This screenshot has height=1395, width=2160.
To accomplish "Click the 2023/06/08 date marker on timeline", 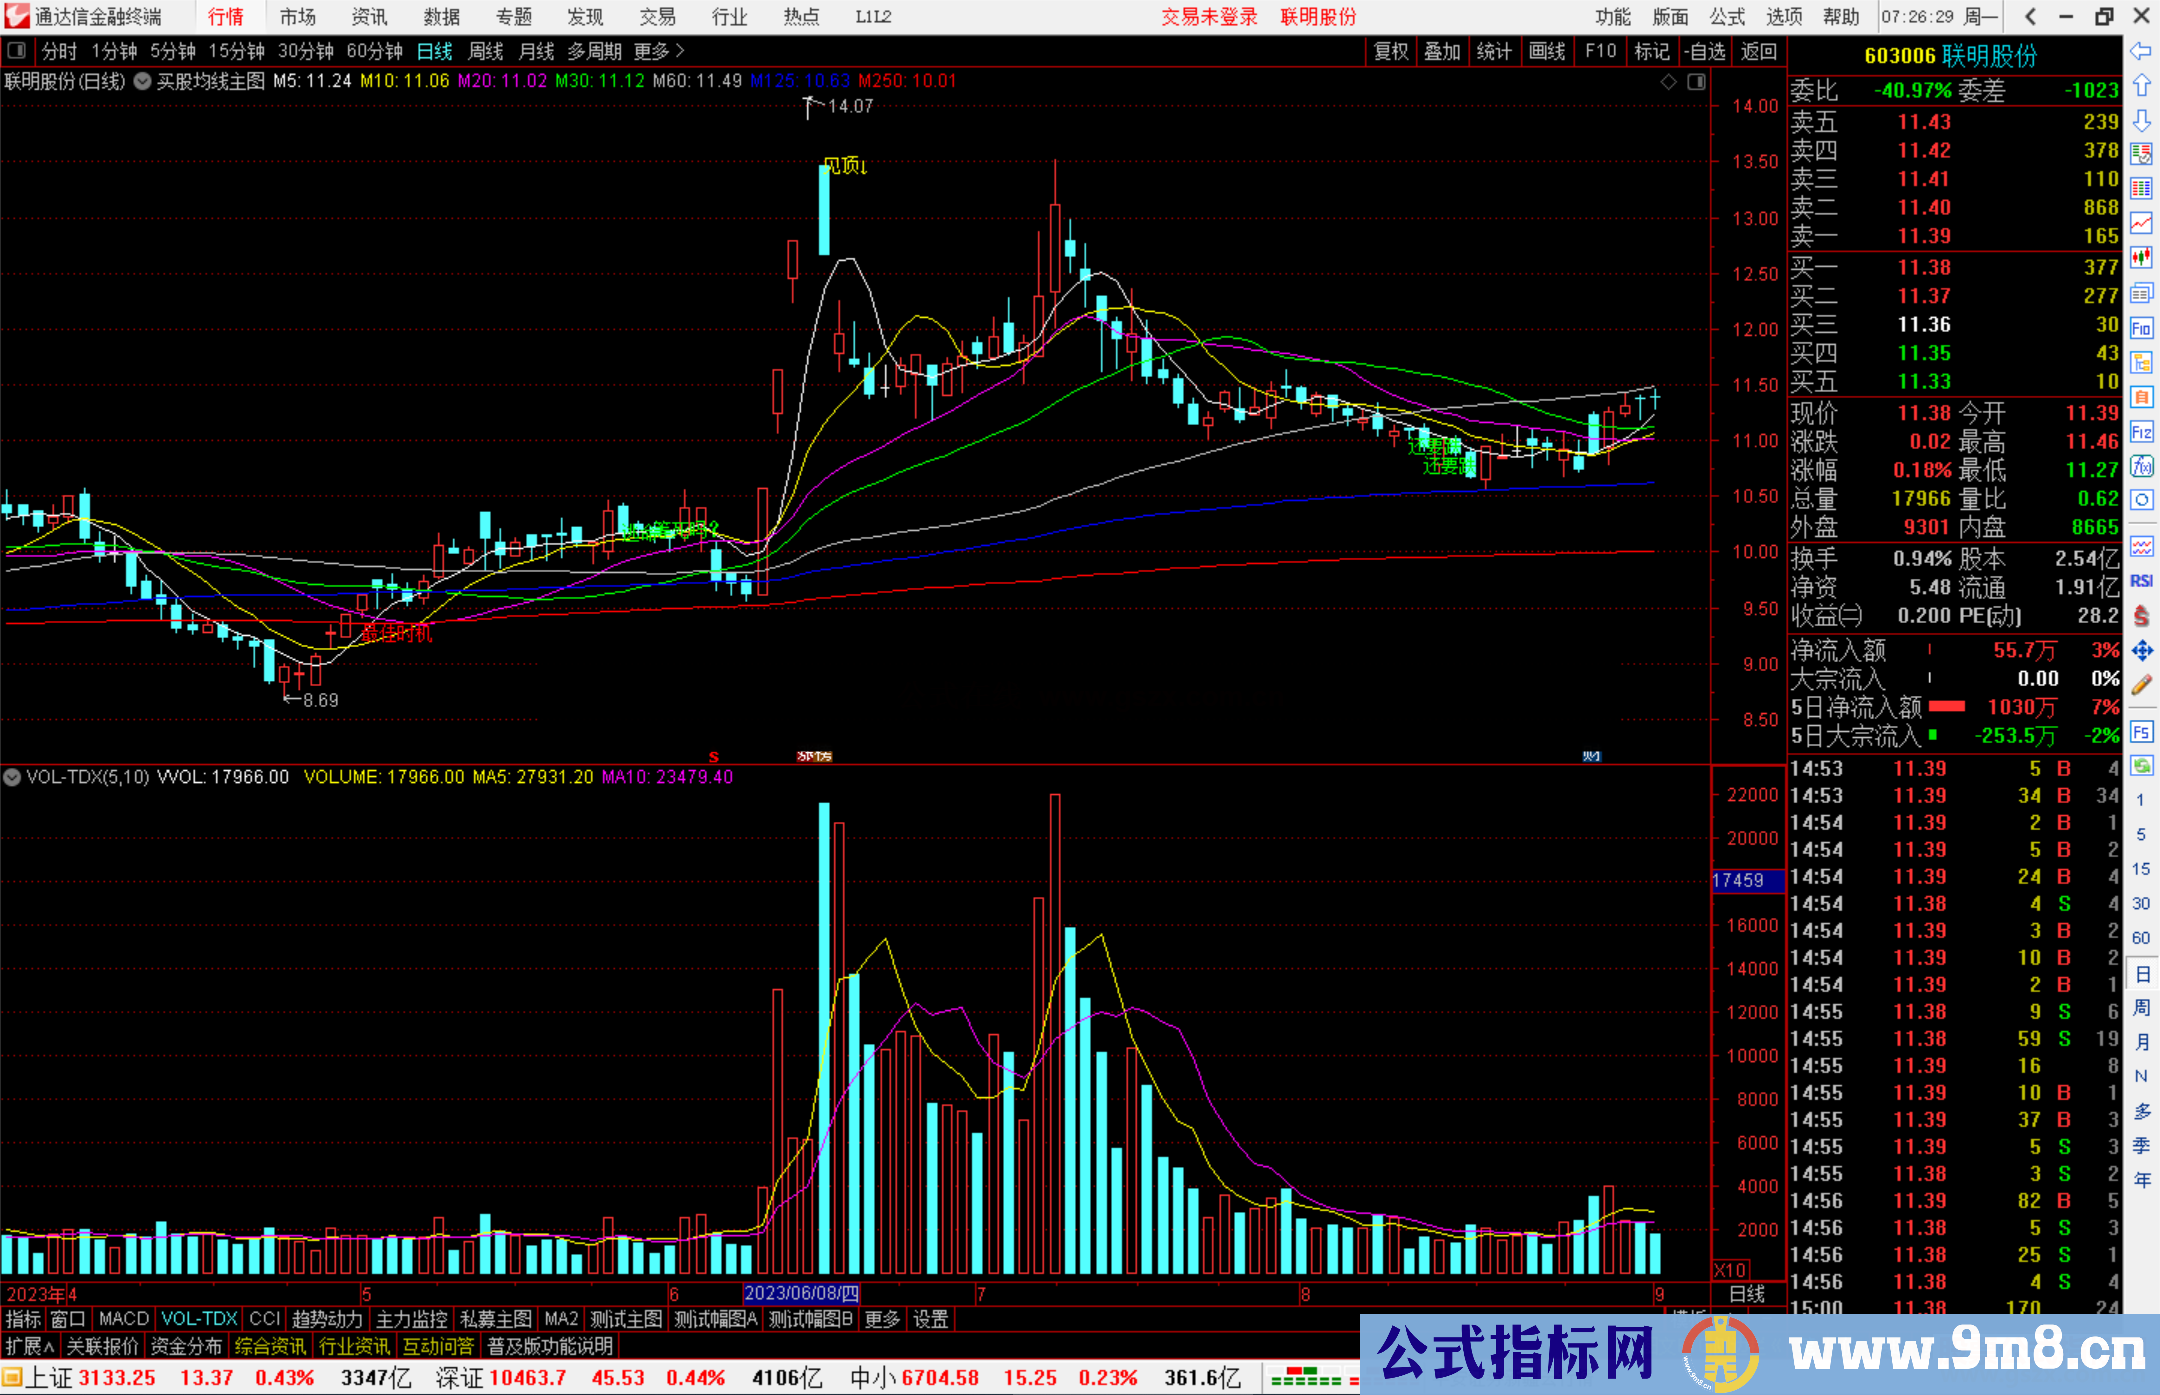I will tap(800, 1293).
